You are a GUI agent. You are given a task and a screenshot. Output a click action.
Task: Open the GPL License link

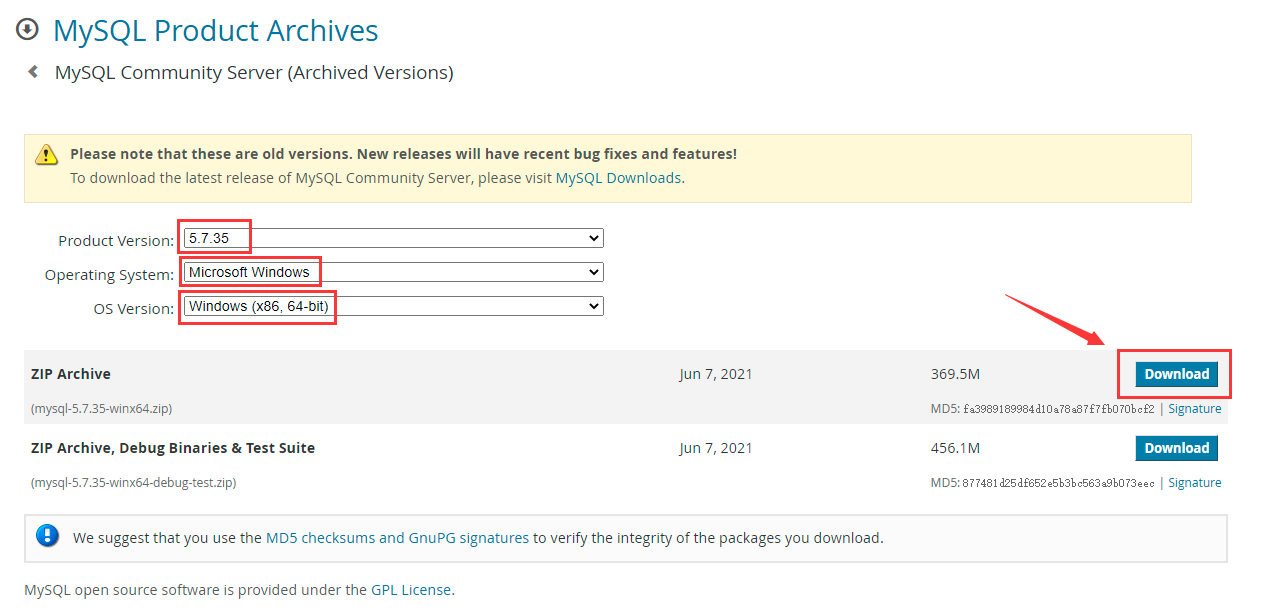pos(410,590)
